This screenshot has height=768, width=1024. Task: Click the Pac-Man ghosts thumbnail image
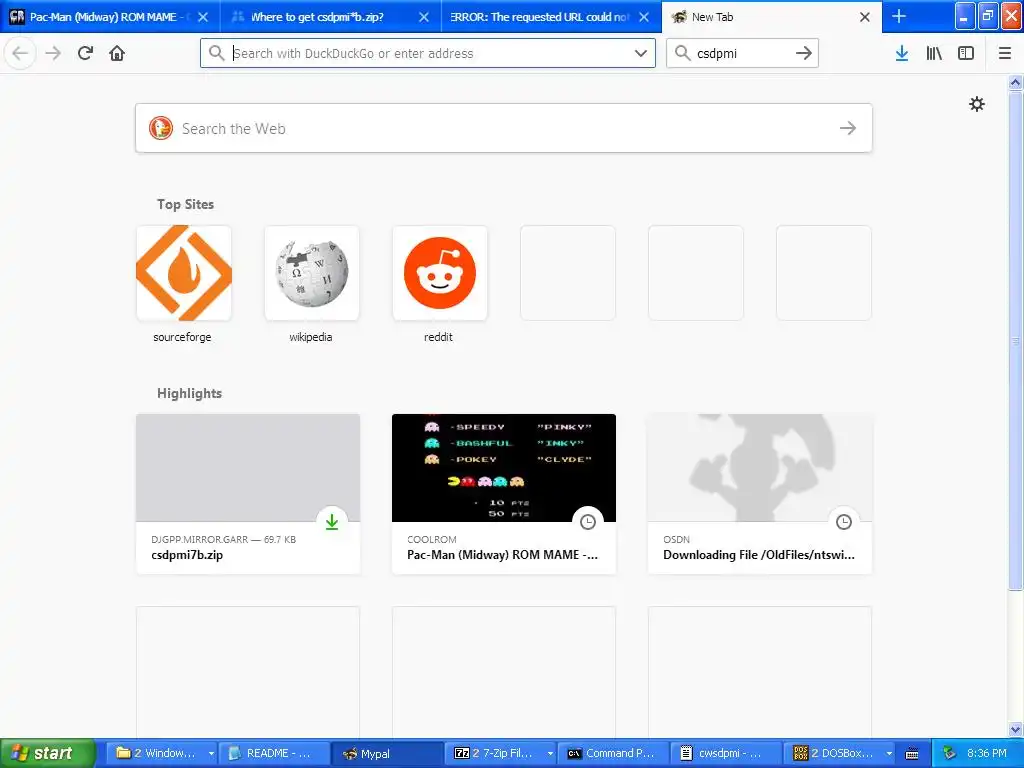[x=504, y=468]
